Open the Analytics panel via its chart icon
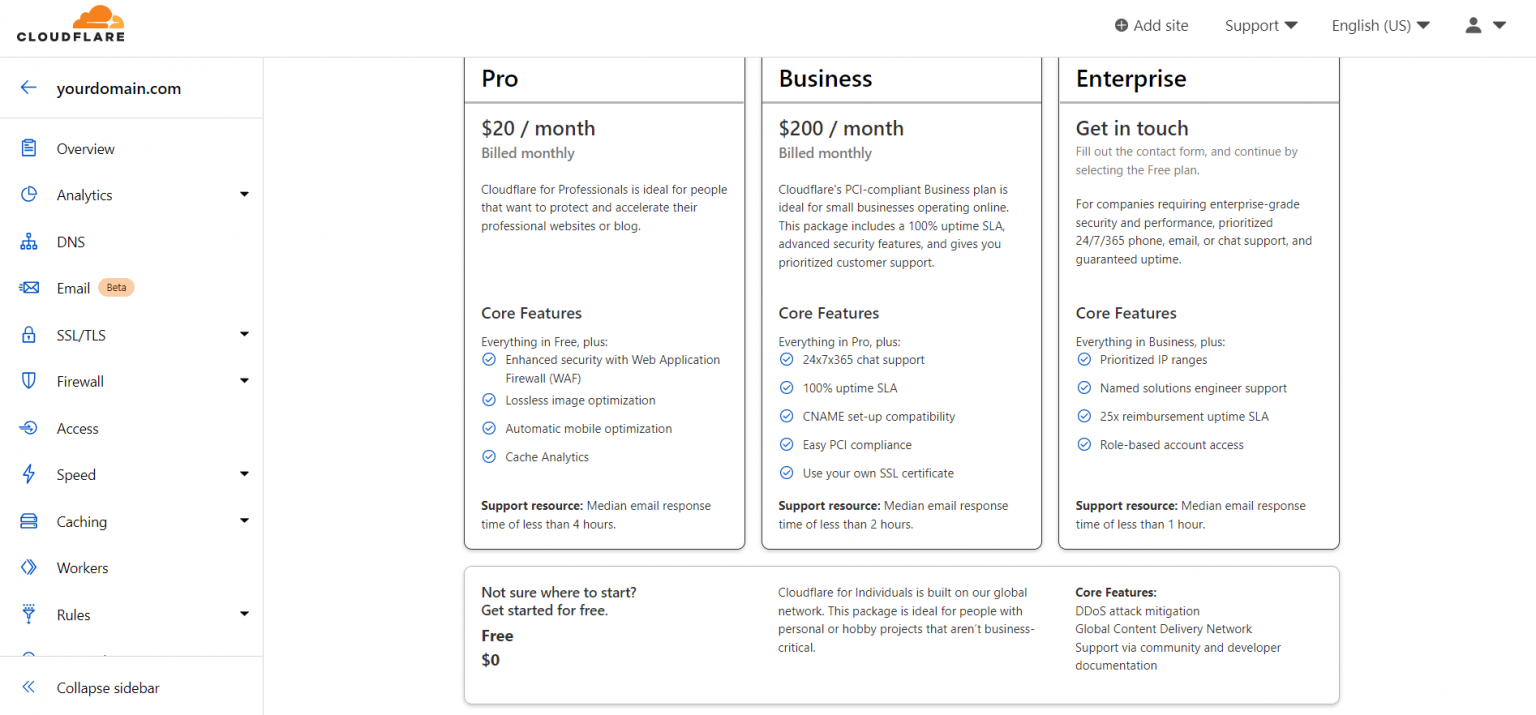The height and width of the screenshot is (715, 1536). 29,194
